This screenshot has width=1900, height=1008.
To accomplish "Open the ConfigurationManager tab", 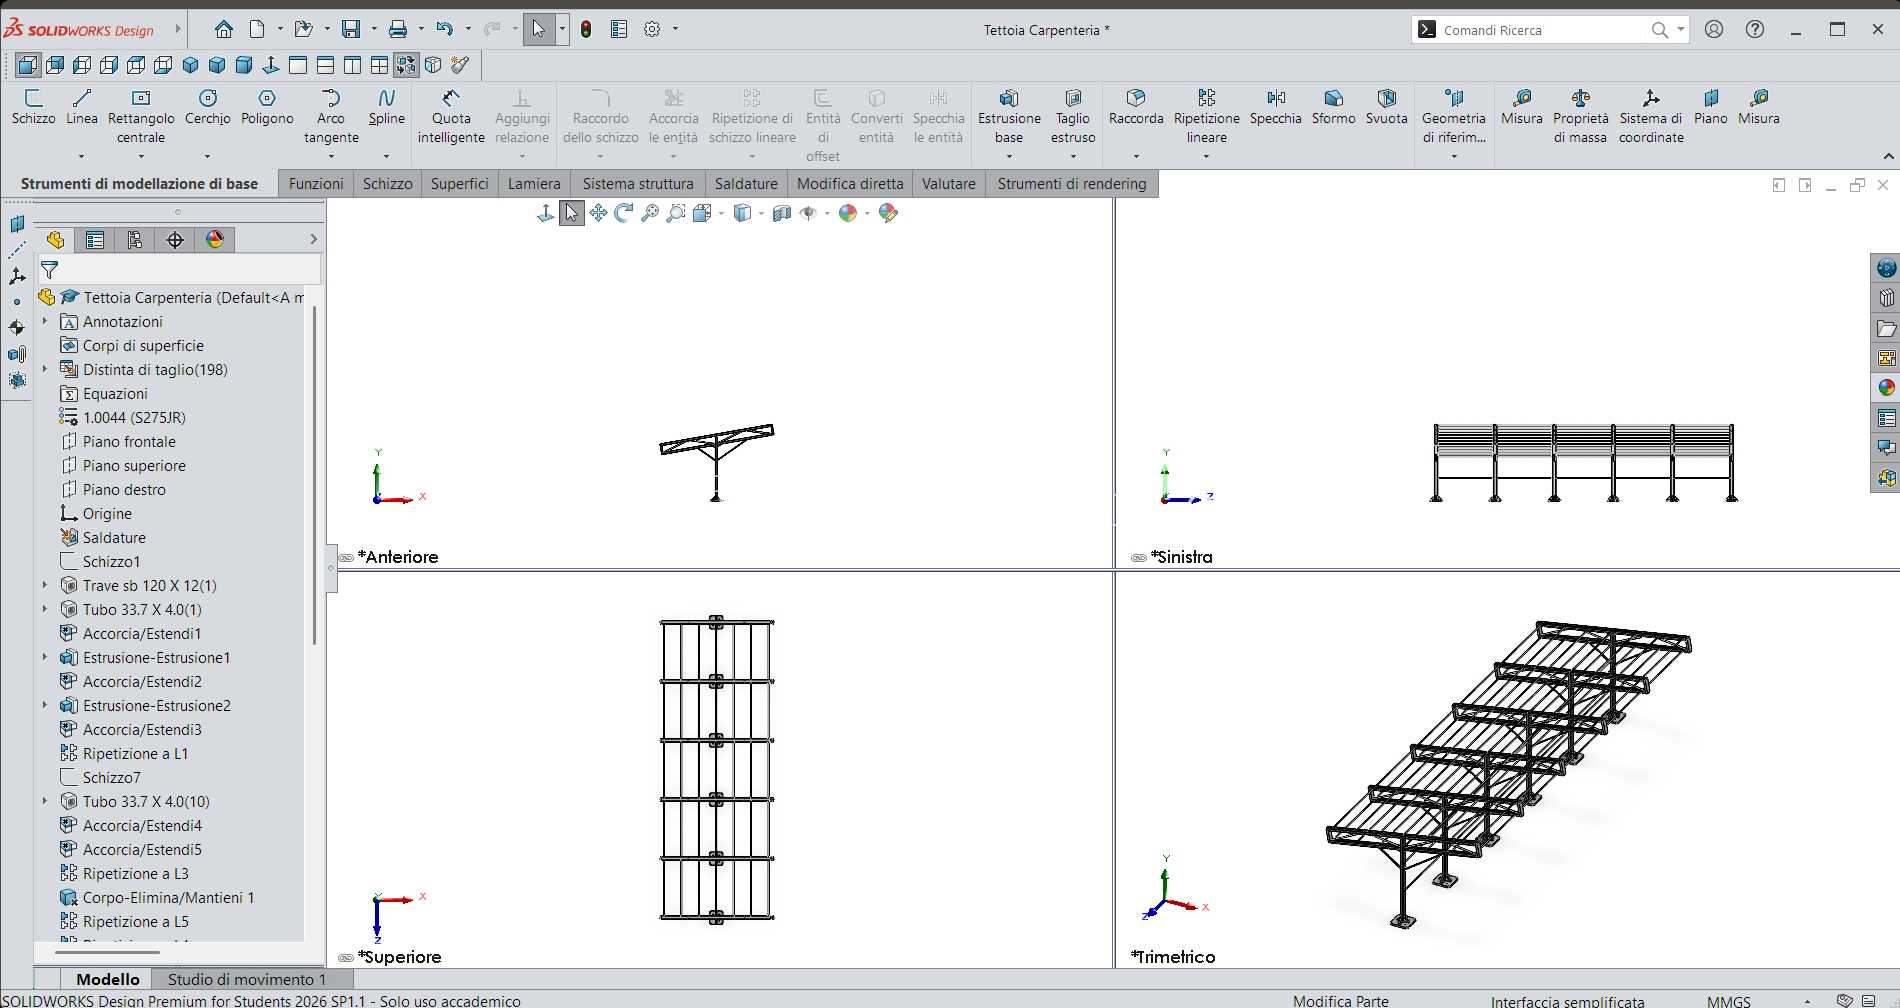I will coord(135,240).
